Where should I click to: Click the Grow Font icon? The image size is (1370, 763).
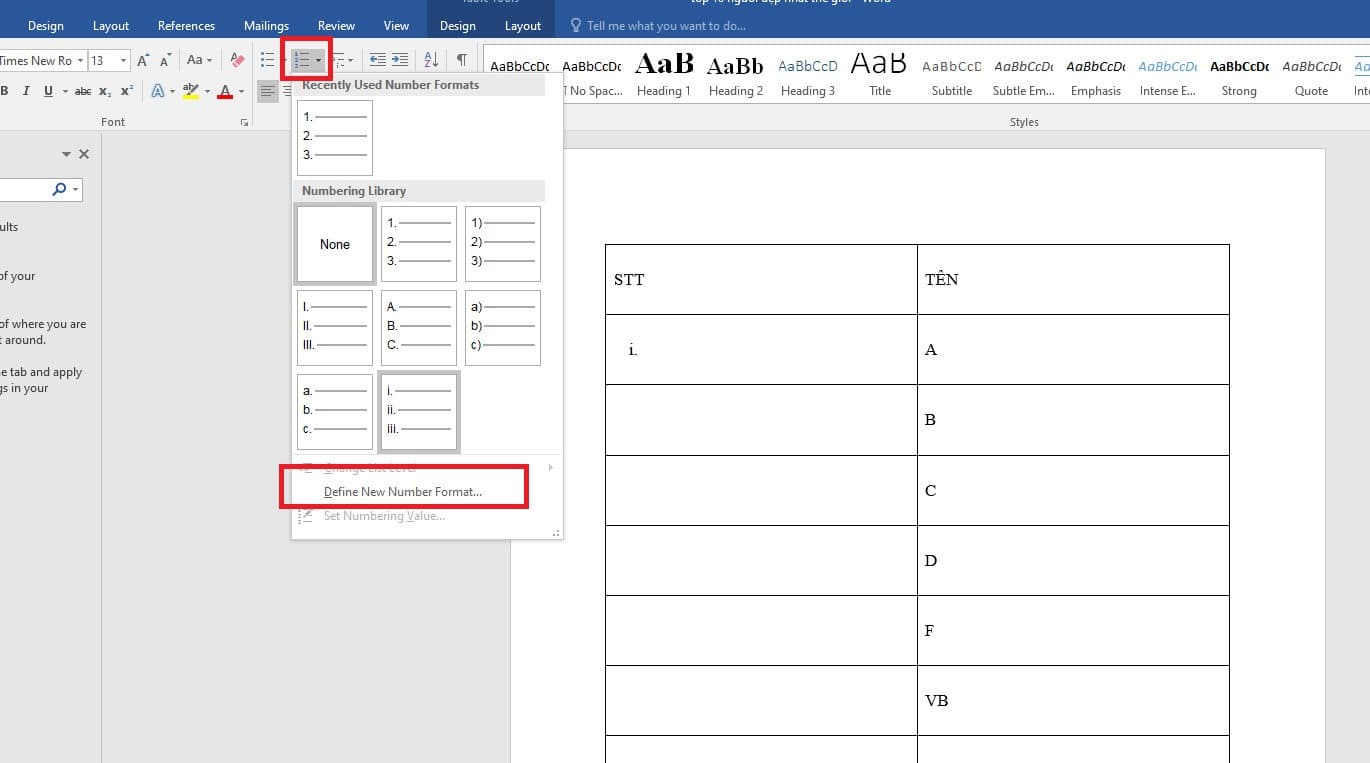[143, 60]
